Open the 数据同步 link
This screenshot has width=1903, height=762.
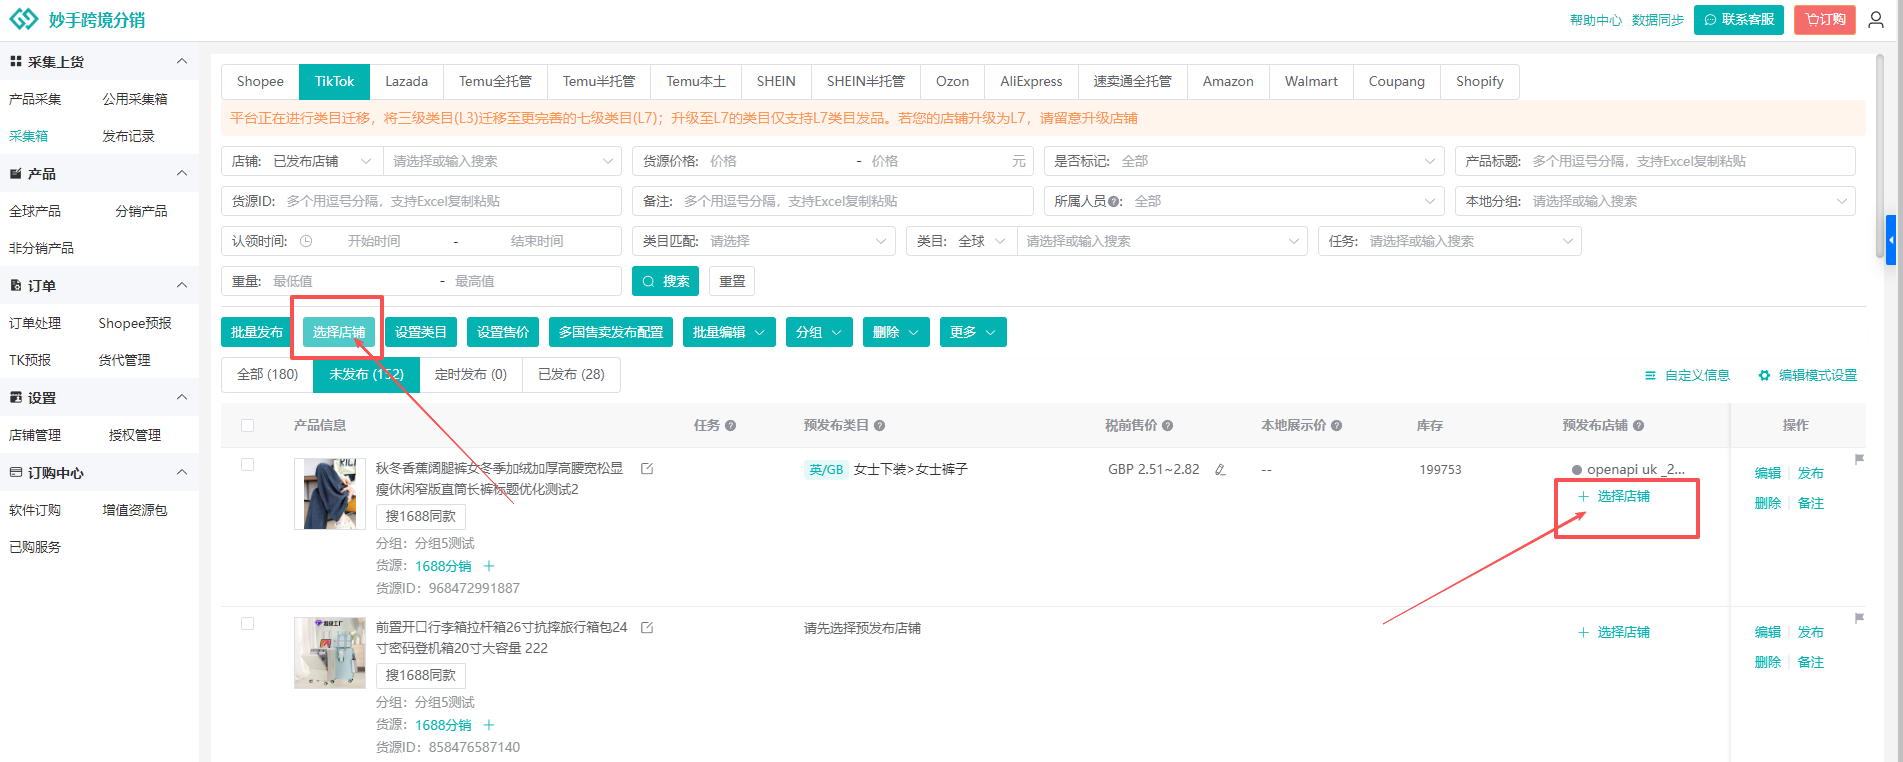(x=1658, y=20)
